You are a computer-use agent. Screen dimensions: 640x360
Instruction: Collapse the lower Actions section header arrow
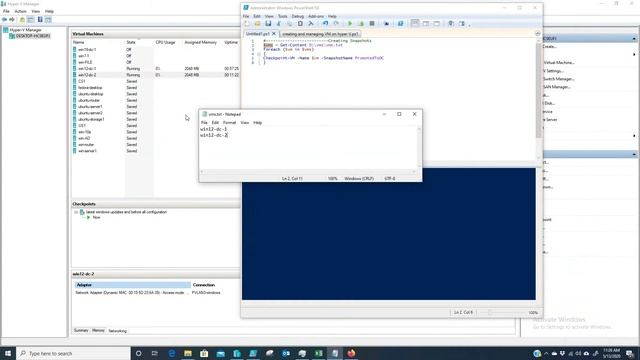click(x=634, y=154)
